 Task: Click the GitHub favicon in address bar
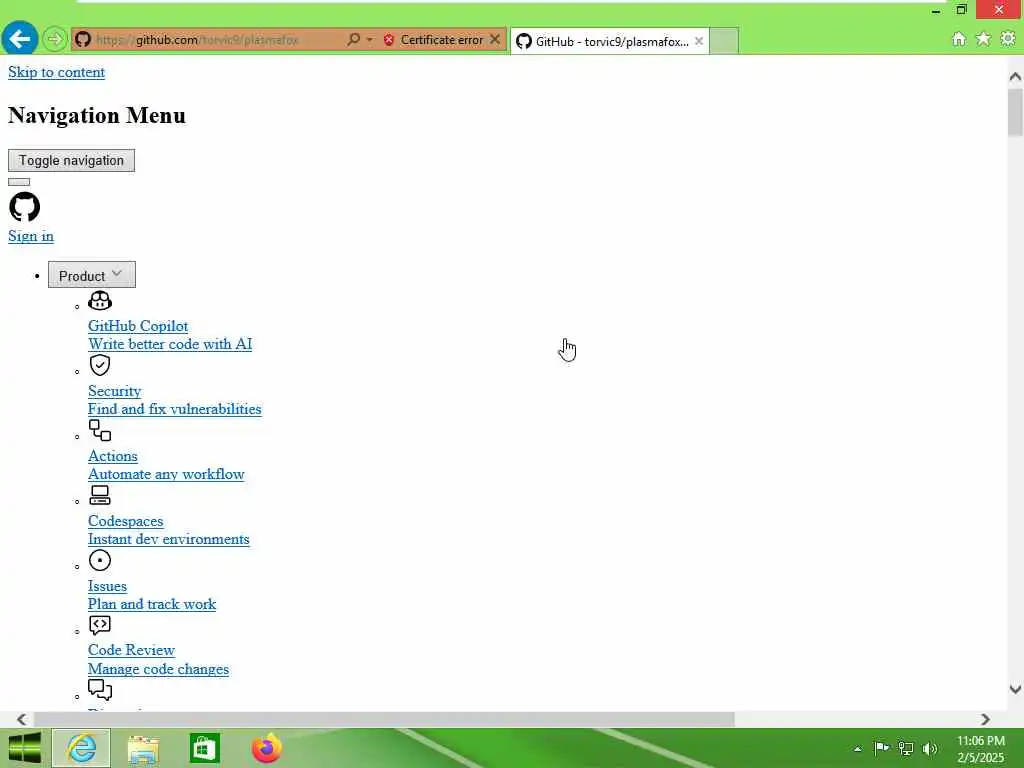tap(82, 40)
